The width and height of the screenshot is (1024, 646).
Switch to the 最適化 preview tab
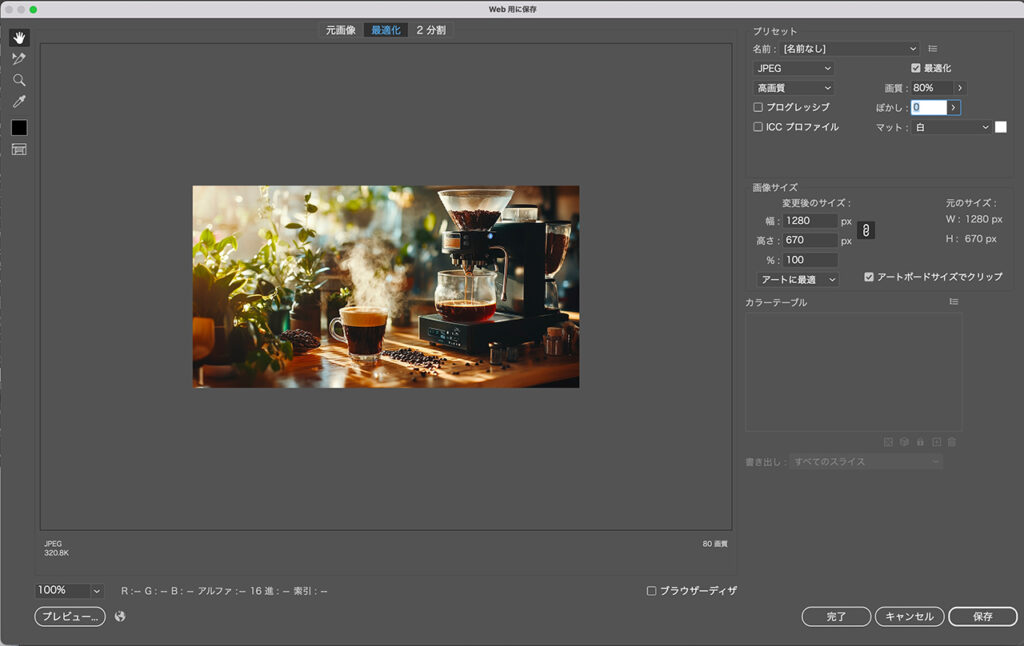click(386, 30)
